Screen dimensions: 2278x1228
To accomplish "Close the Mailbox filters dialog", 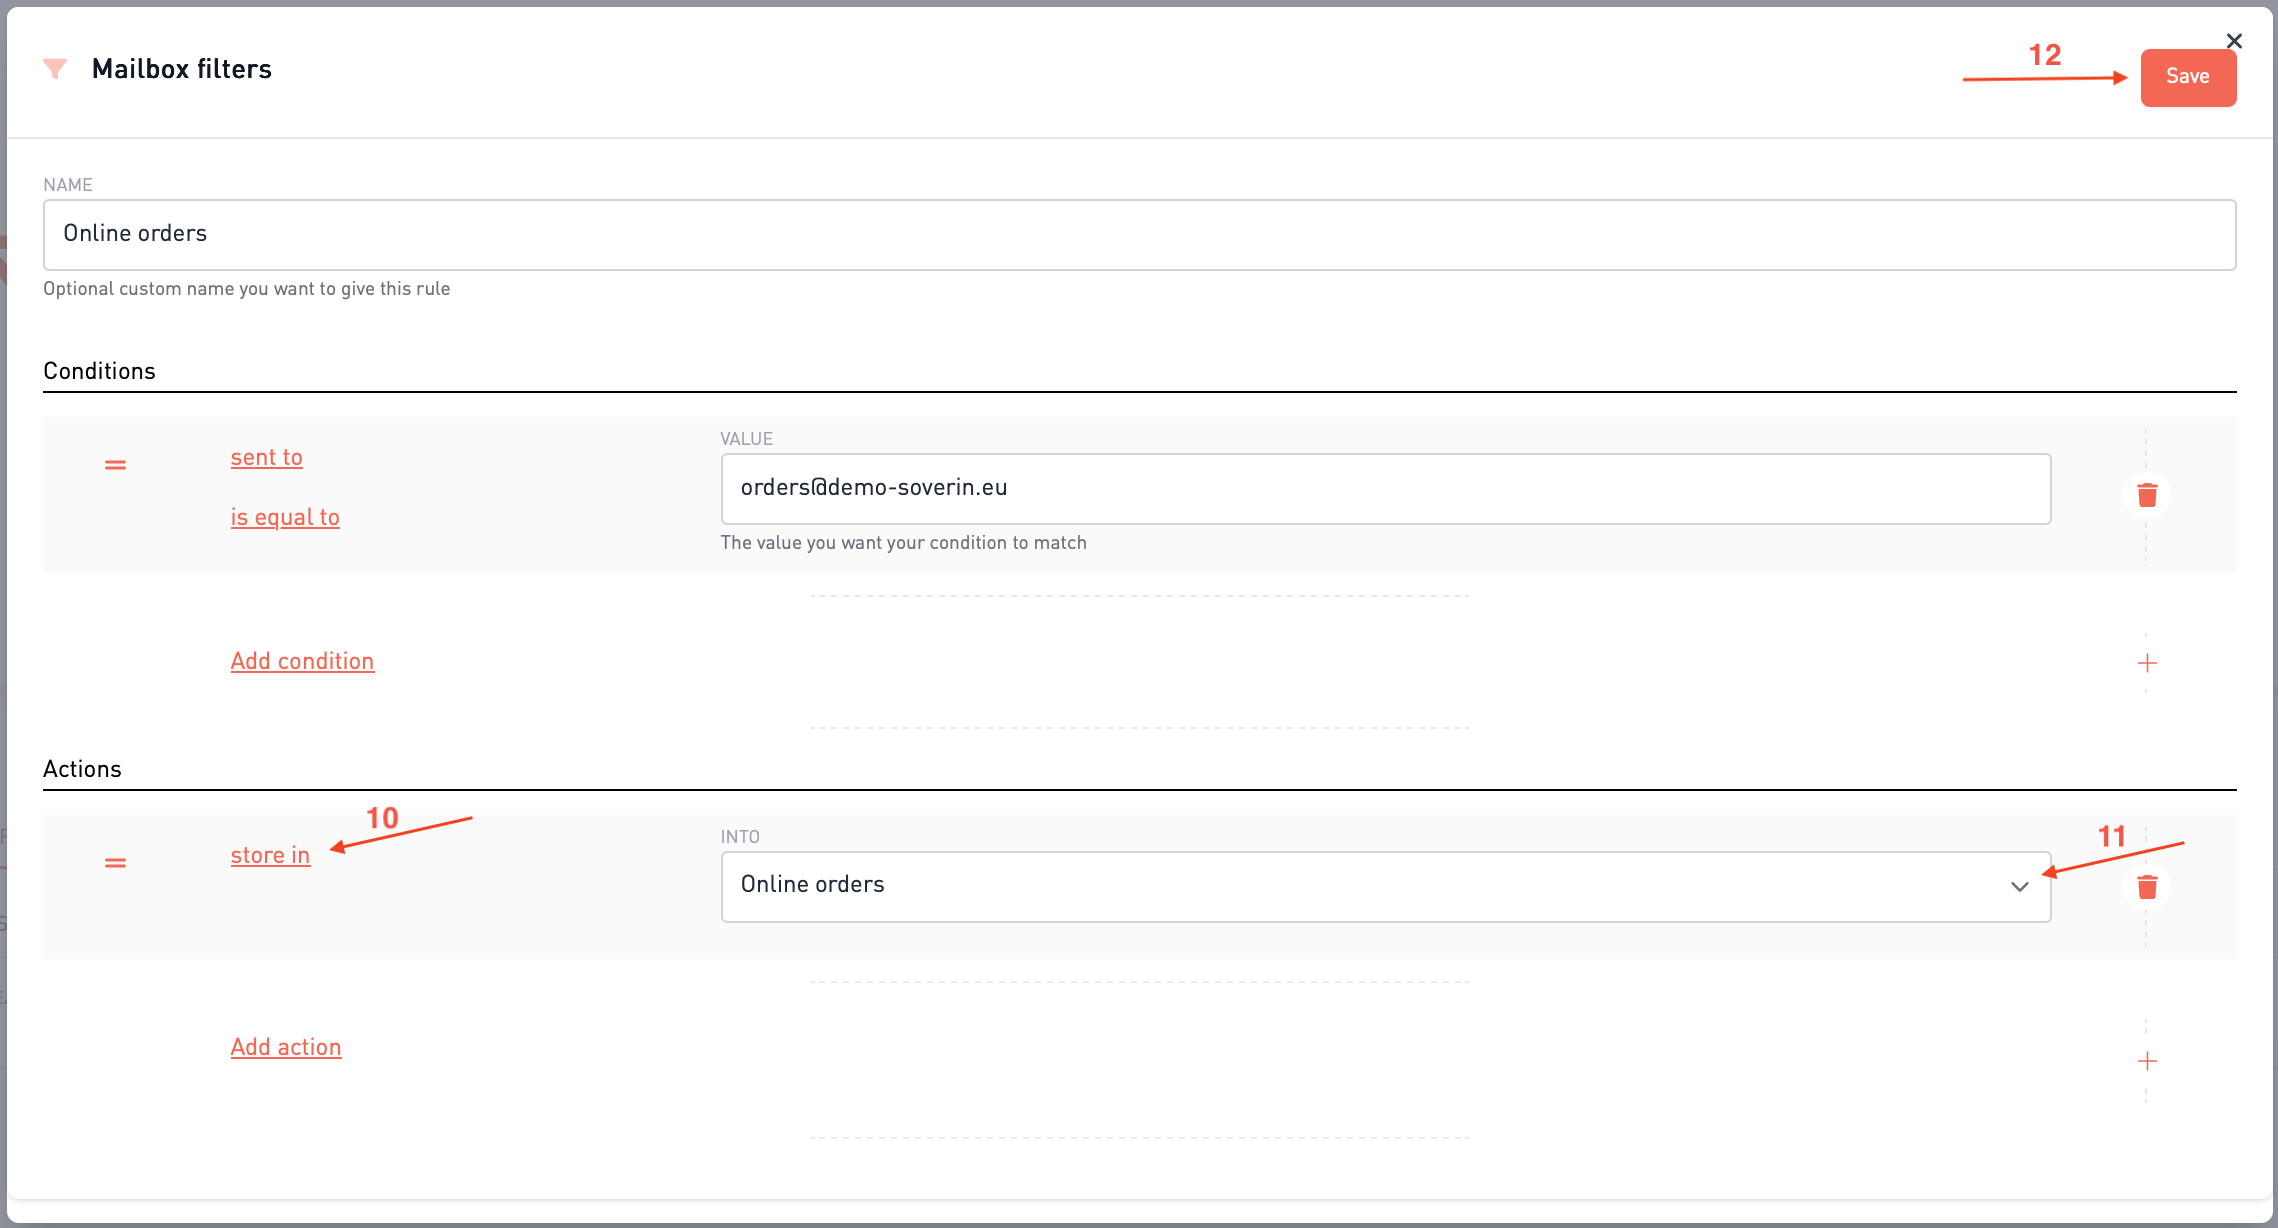I will pyautogui.click(x=2234, y=41).
